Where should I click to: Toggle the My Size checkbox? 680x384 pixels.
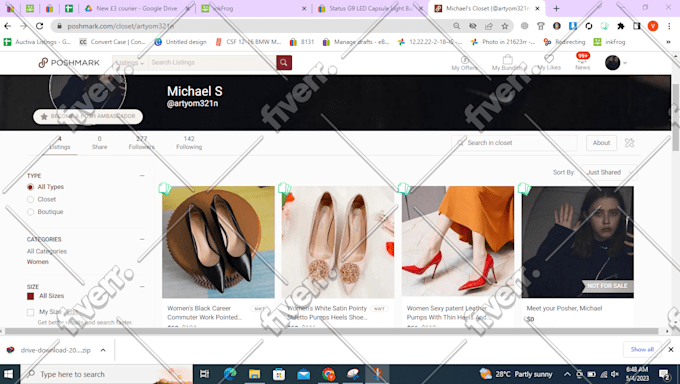pos(30,312)
